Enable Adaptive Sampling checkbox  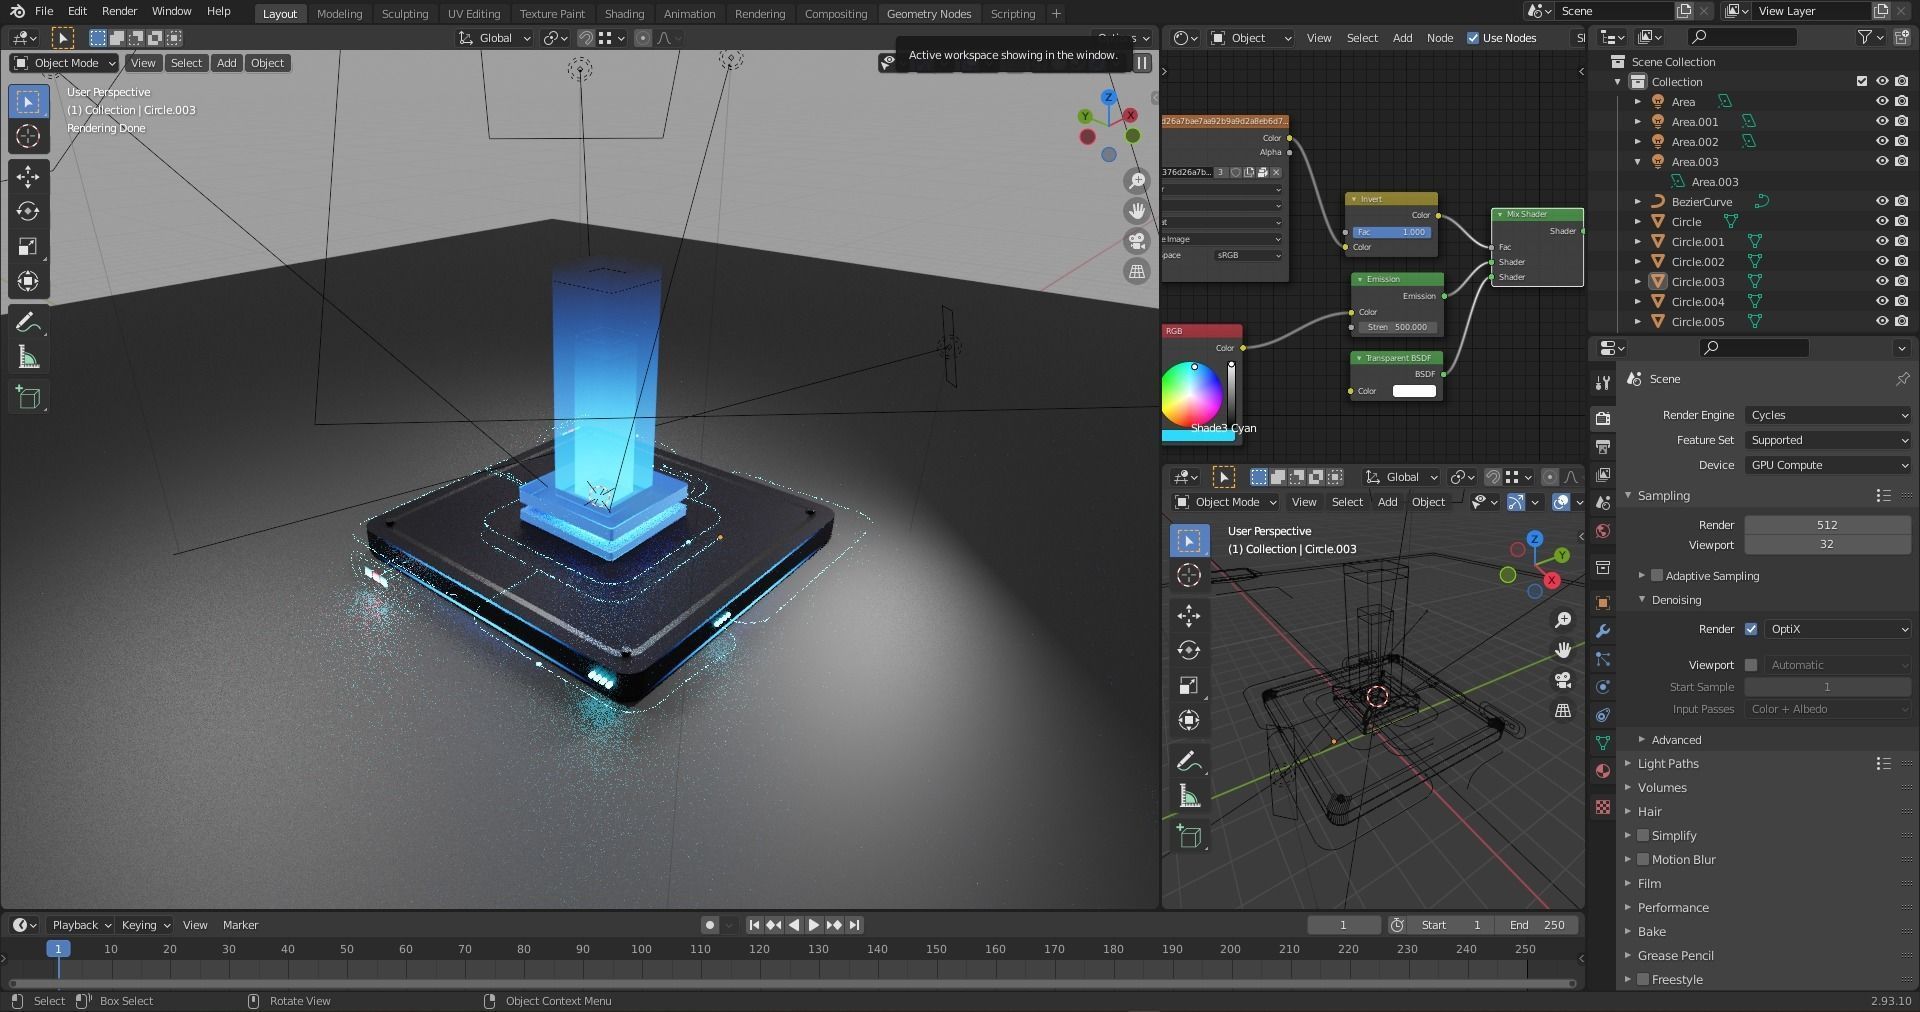pos(1657,576)
